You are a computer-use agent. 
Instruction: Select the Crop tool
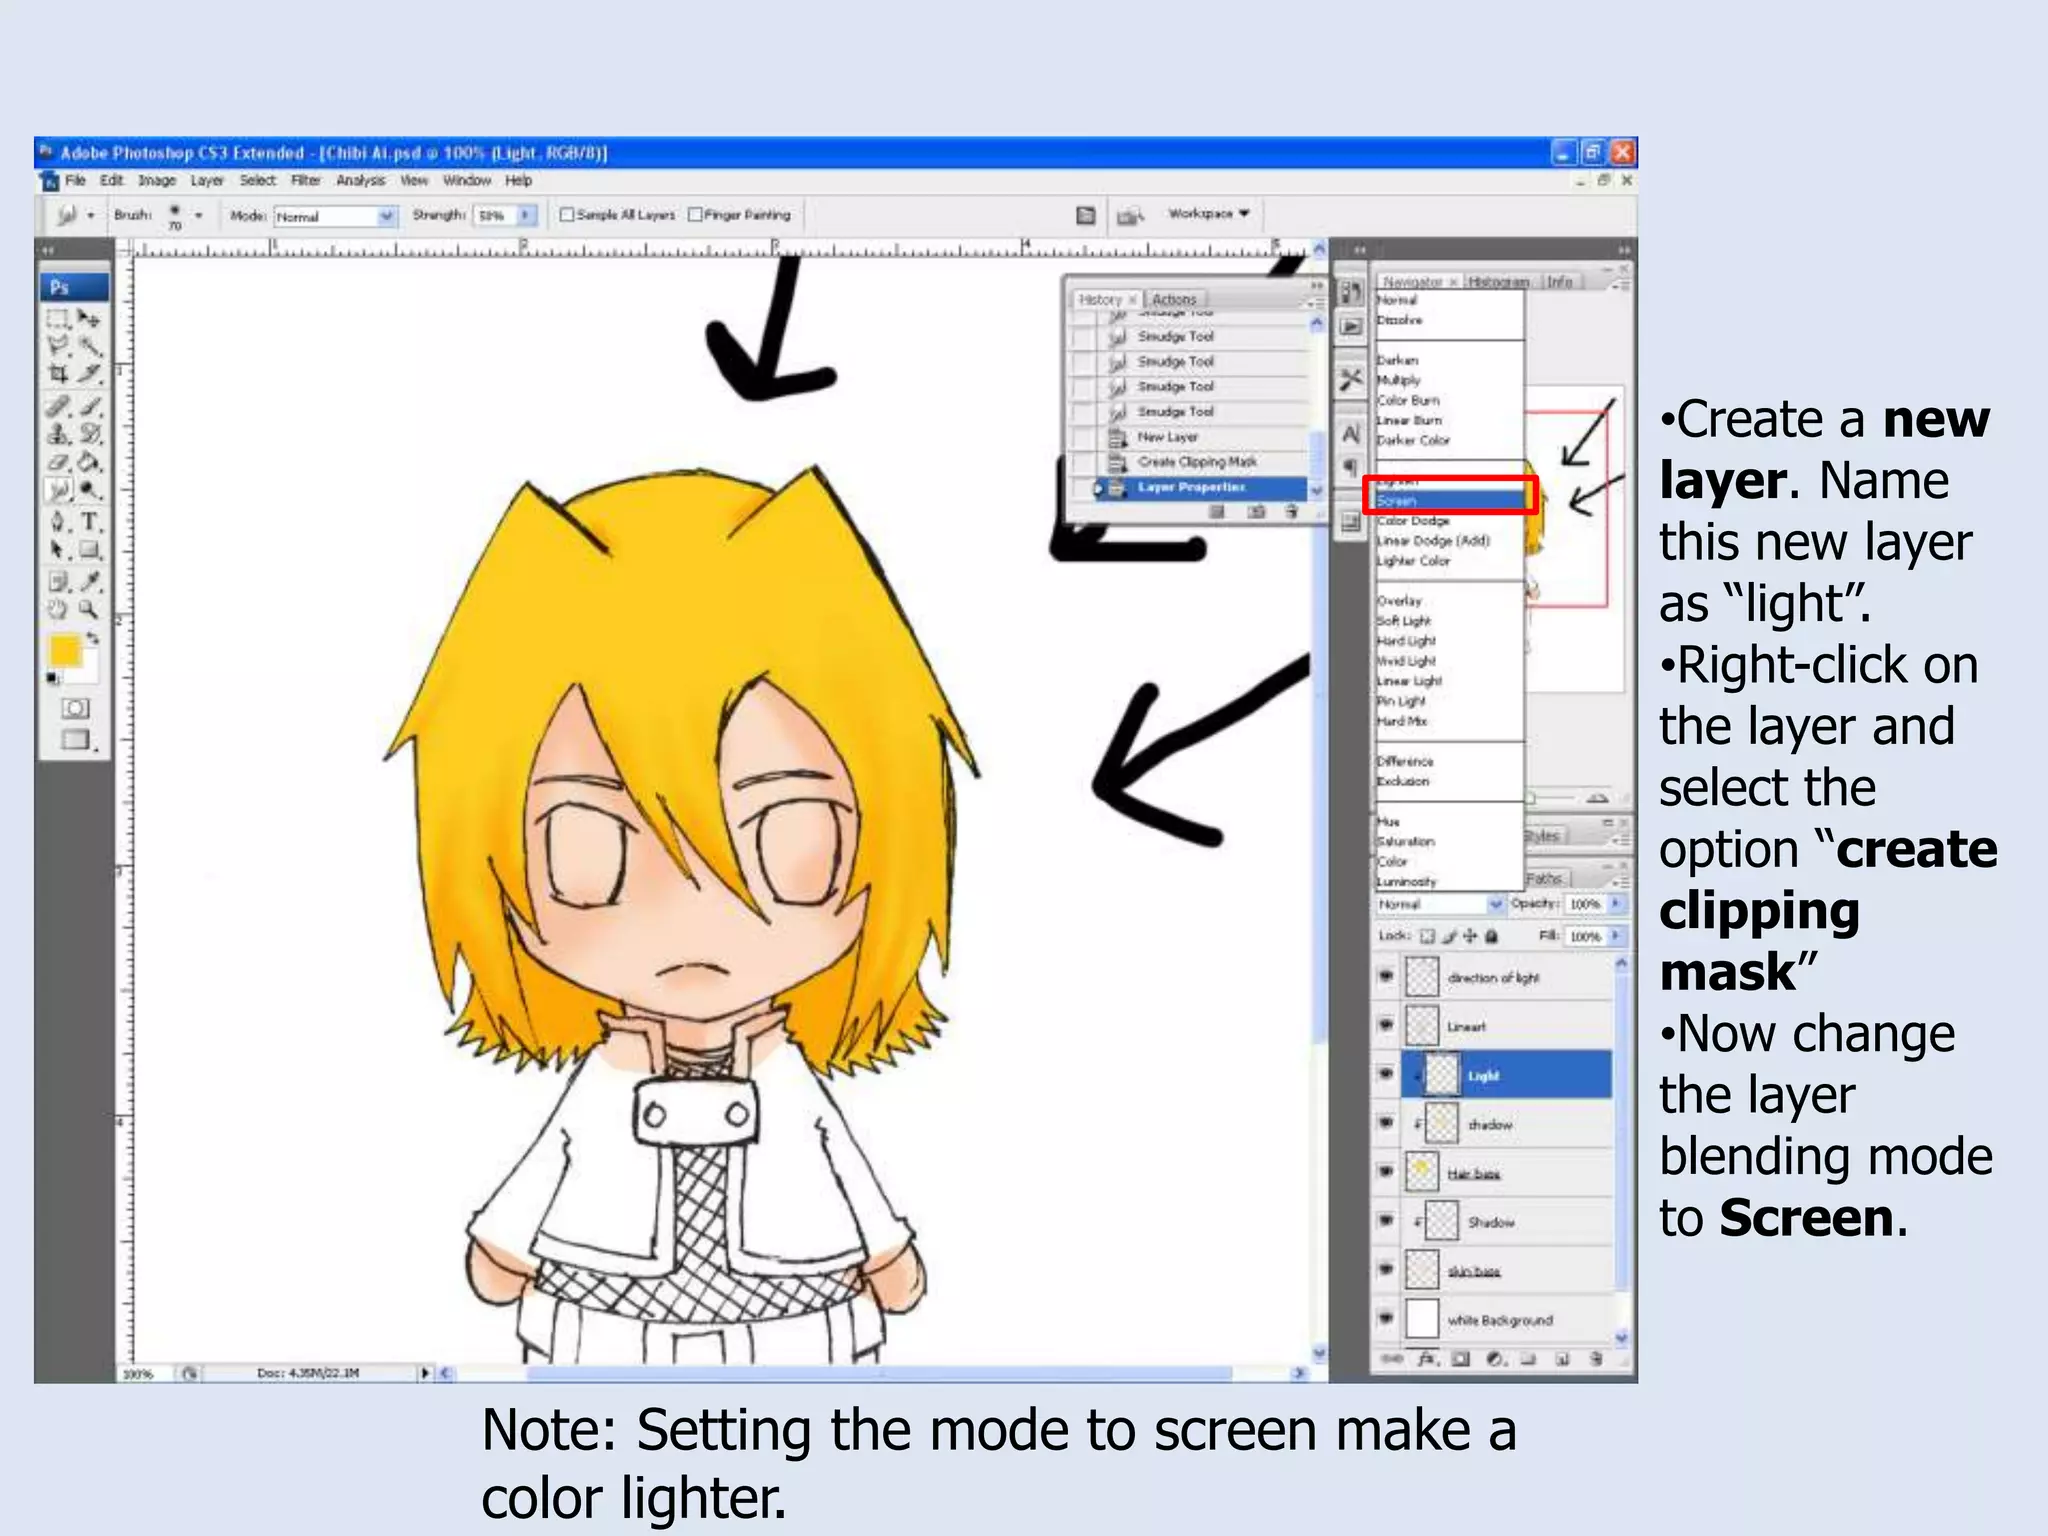coord(58,374)
